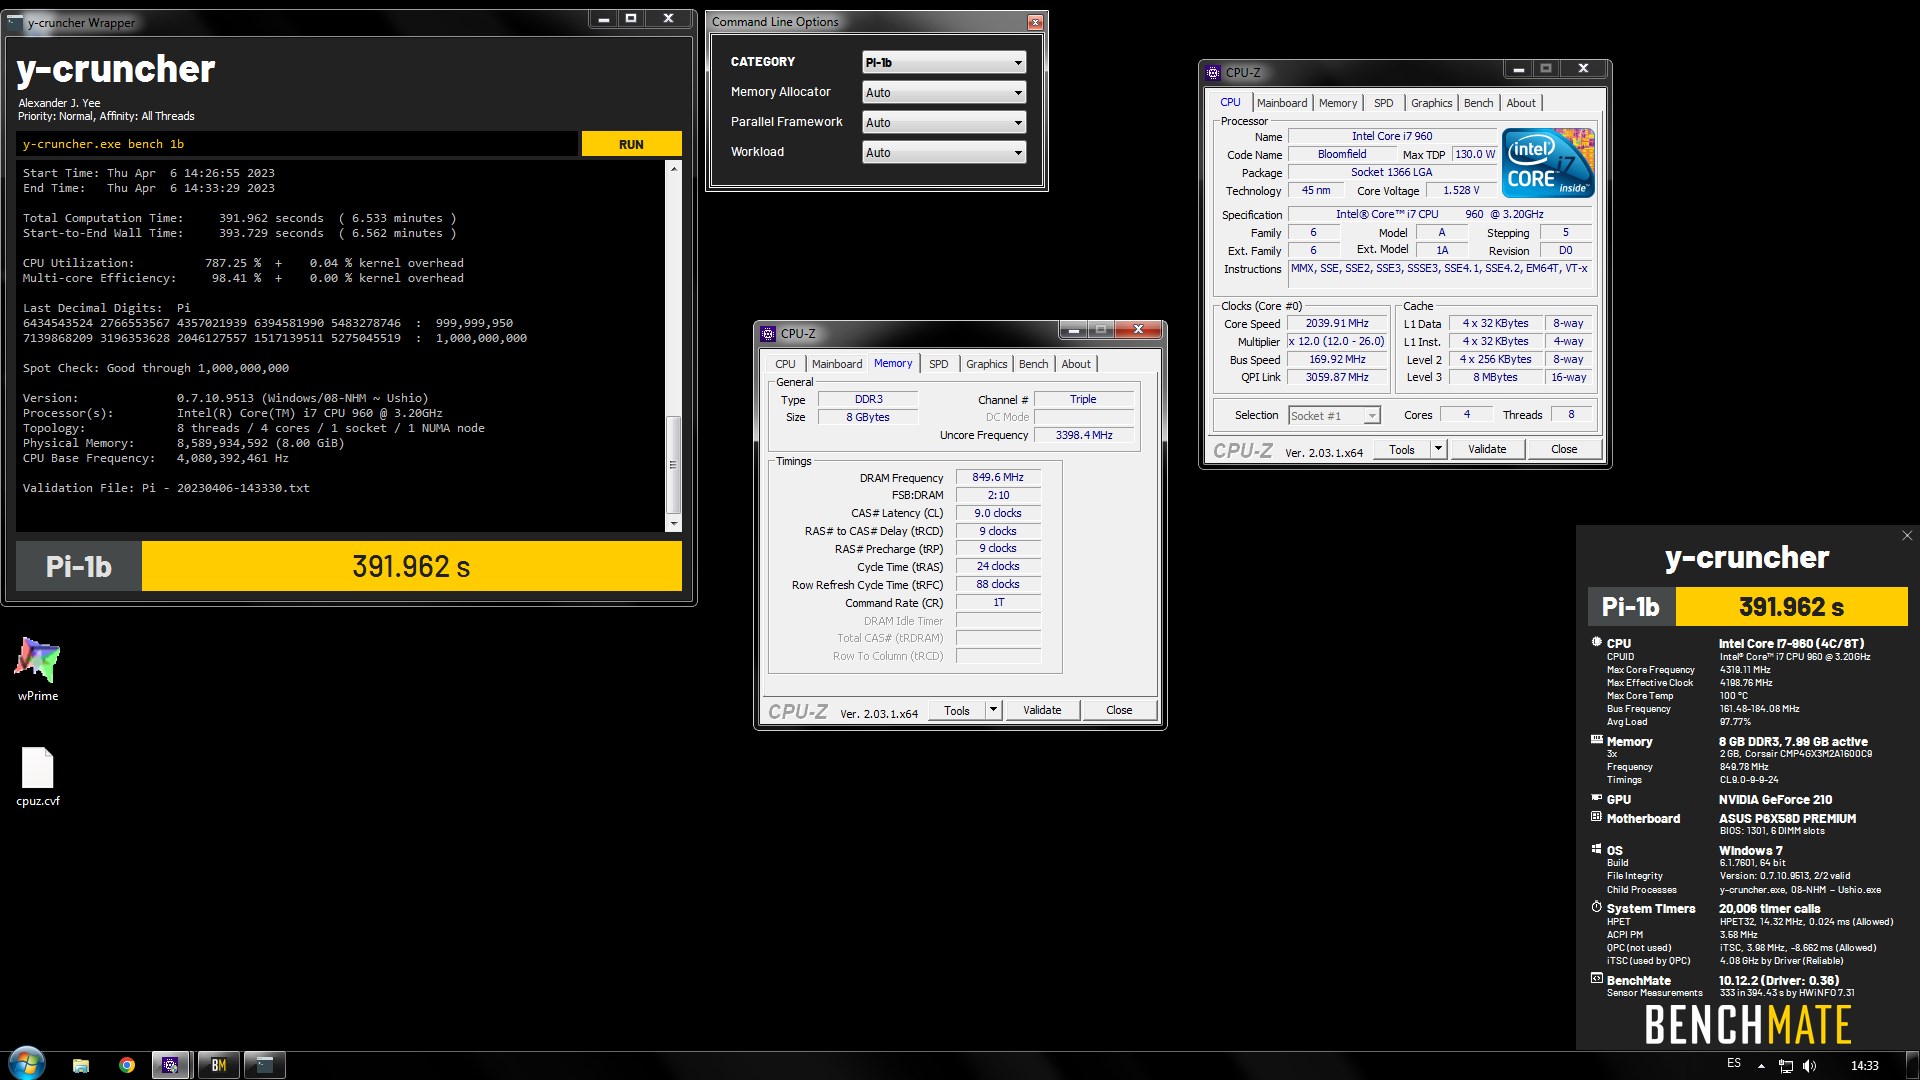Image resolution: width=1920 pixels, height=1080 pixels.
Task: Click 'Validation File: Pi - 20230406-143330.txt' line
Action: pyautogui.click(x=166, y=488)
